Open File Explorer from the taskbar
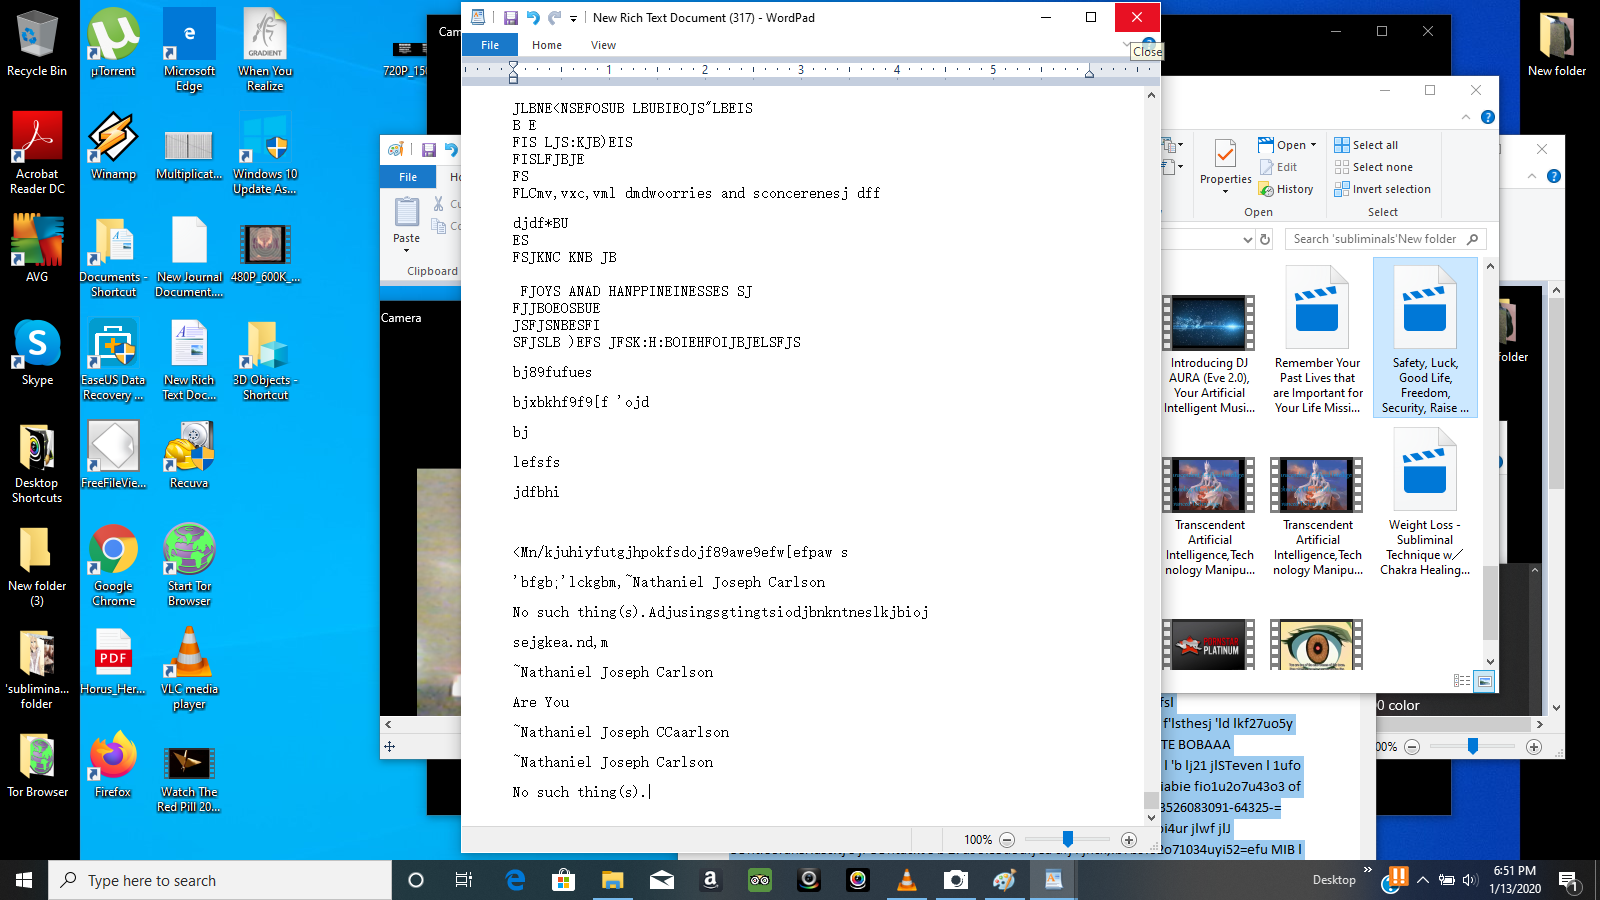1600x900 pixels. click(x=613, y=880)
